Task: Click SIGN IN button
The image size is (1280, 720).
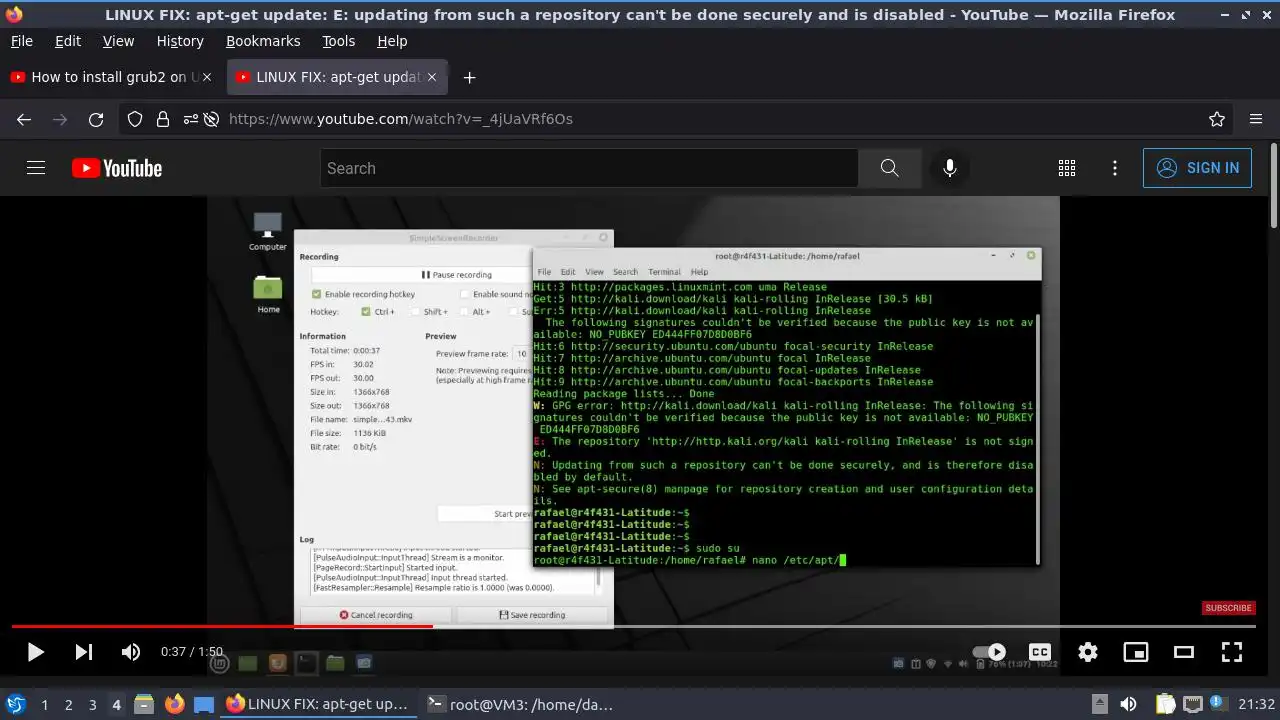Action: tap(1197, 168)
